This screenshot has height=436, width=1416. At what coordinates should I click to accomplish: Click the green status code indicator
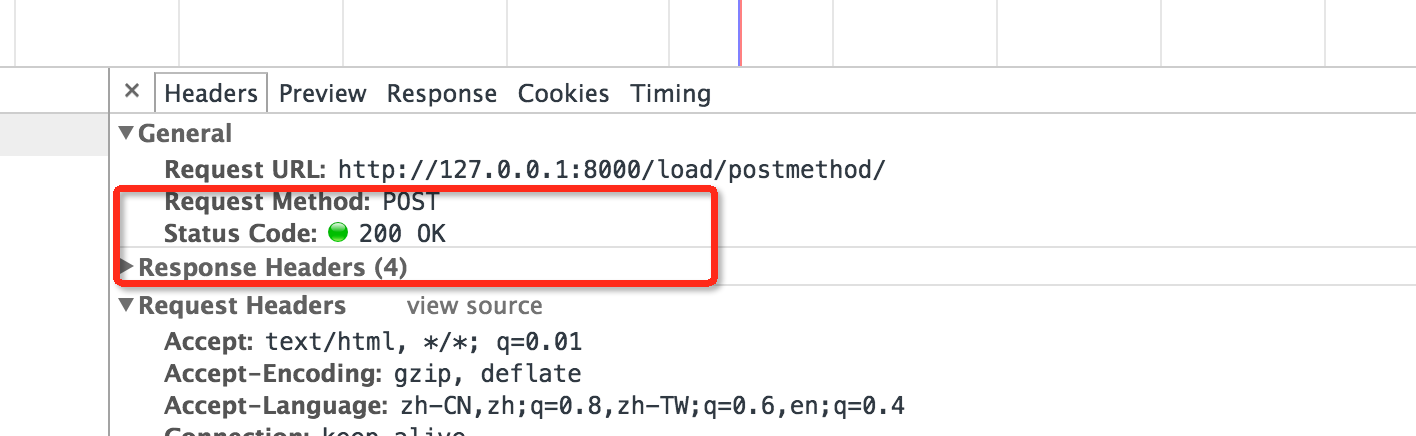click(x=338, y=234)
